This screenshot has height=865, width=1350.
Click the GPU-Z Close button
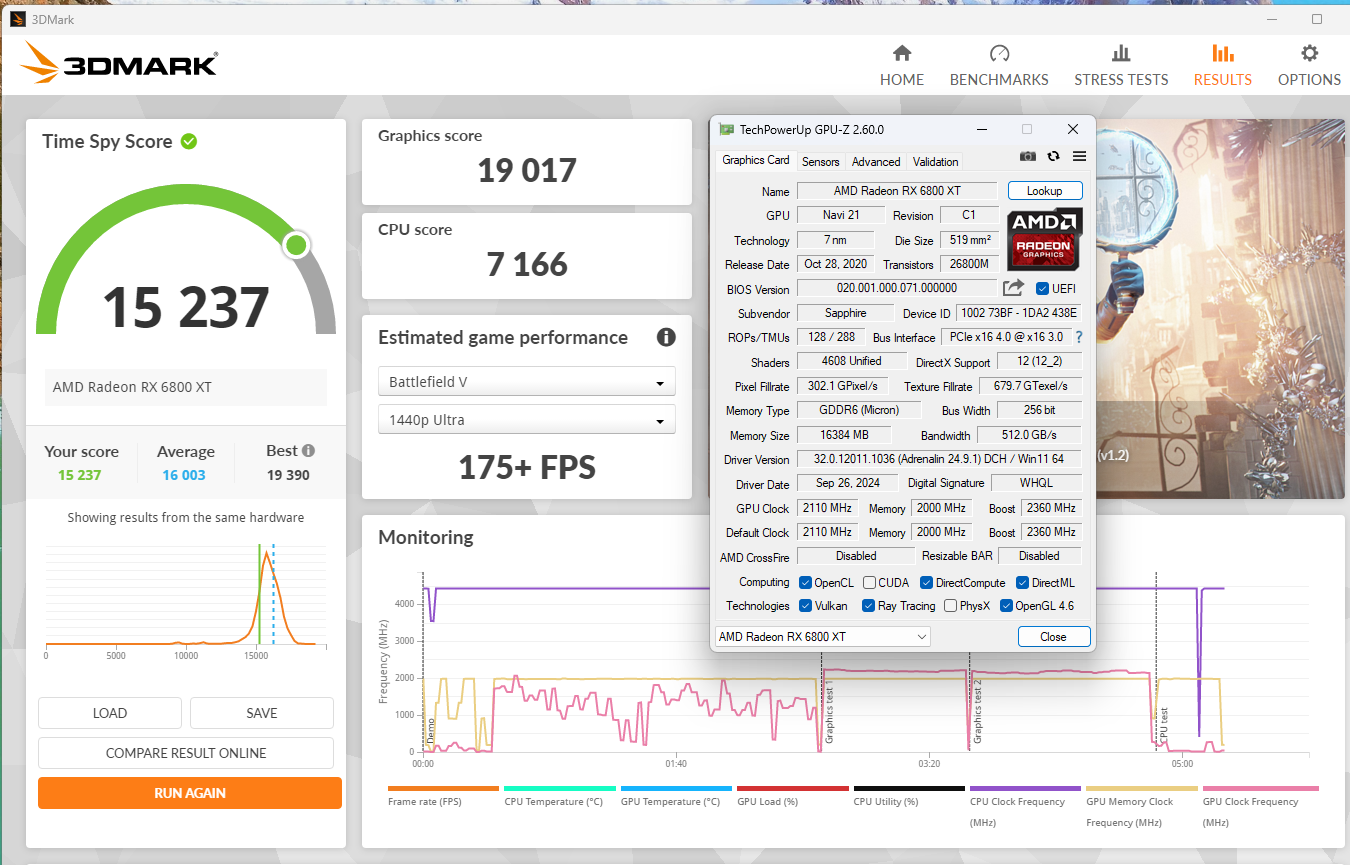pyautogui.click(x=1053, y=637)
